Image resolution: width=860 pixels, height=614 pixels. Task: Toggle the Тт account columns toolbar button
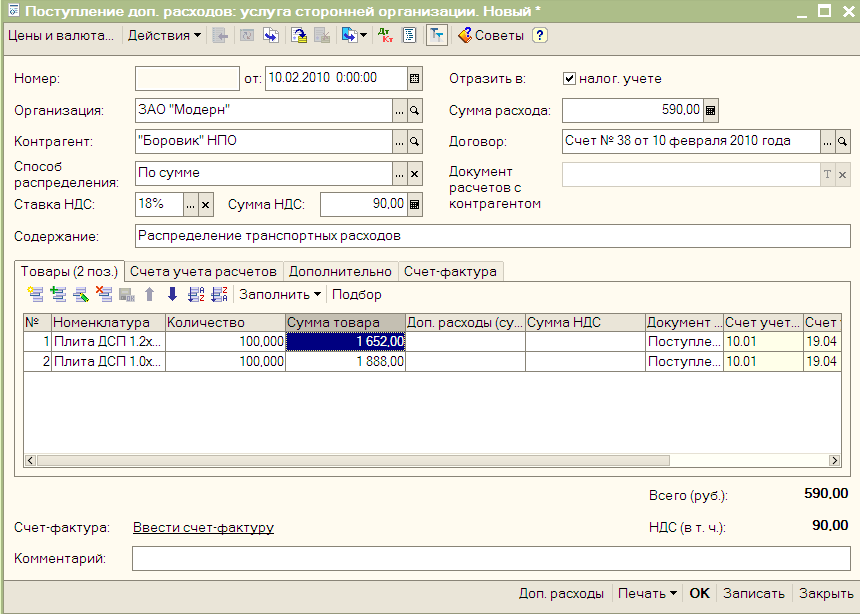(x=437, y=36)
